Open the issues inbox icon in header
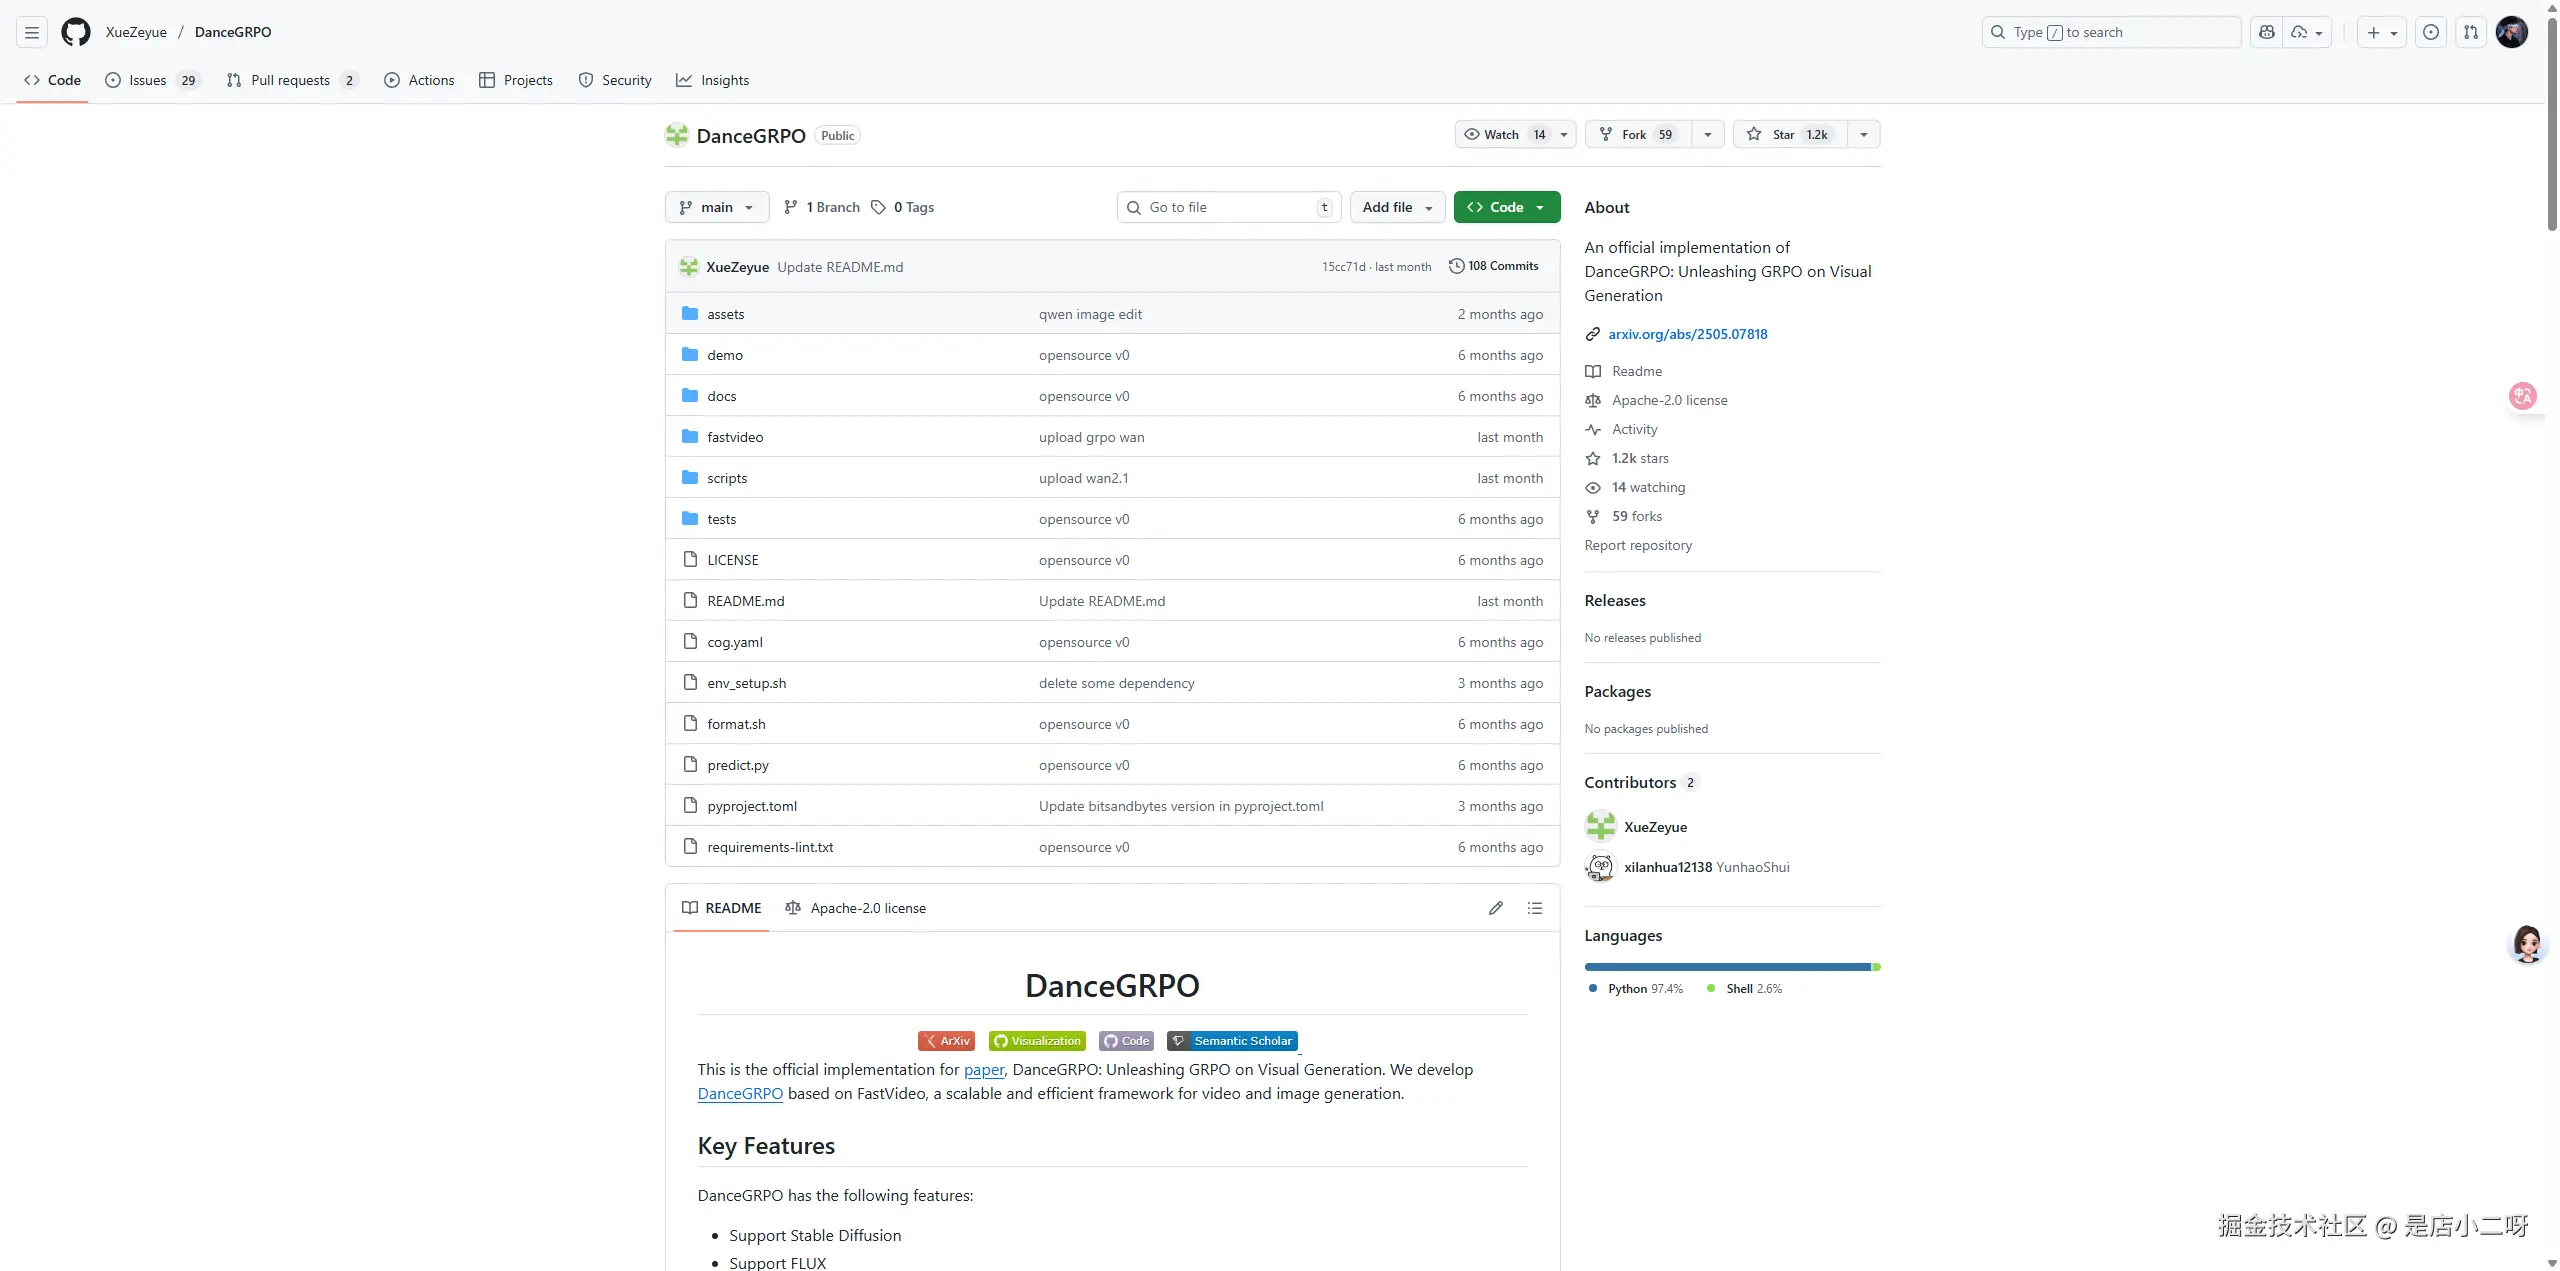Screen dimensions: 2560x1271 (2431, 32)
